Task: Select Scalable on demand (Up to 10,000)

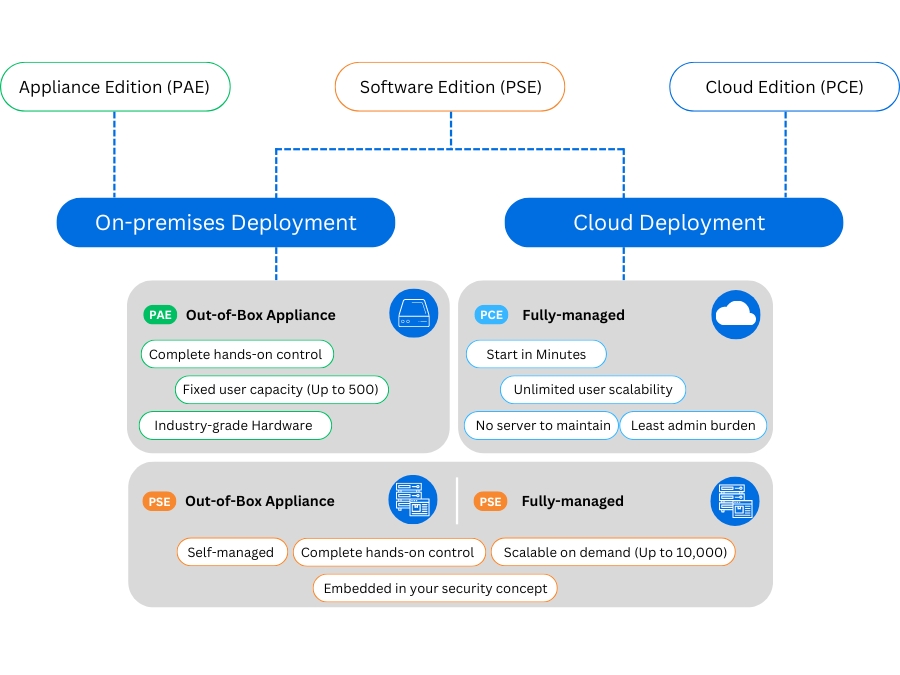Action: [x=613, y=551]
